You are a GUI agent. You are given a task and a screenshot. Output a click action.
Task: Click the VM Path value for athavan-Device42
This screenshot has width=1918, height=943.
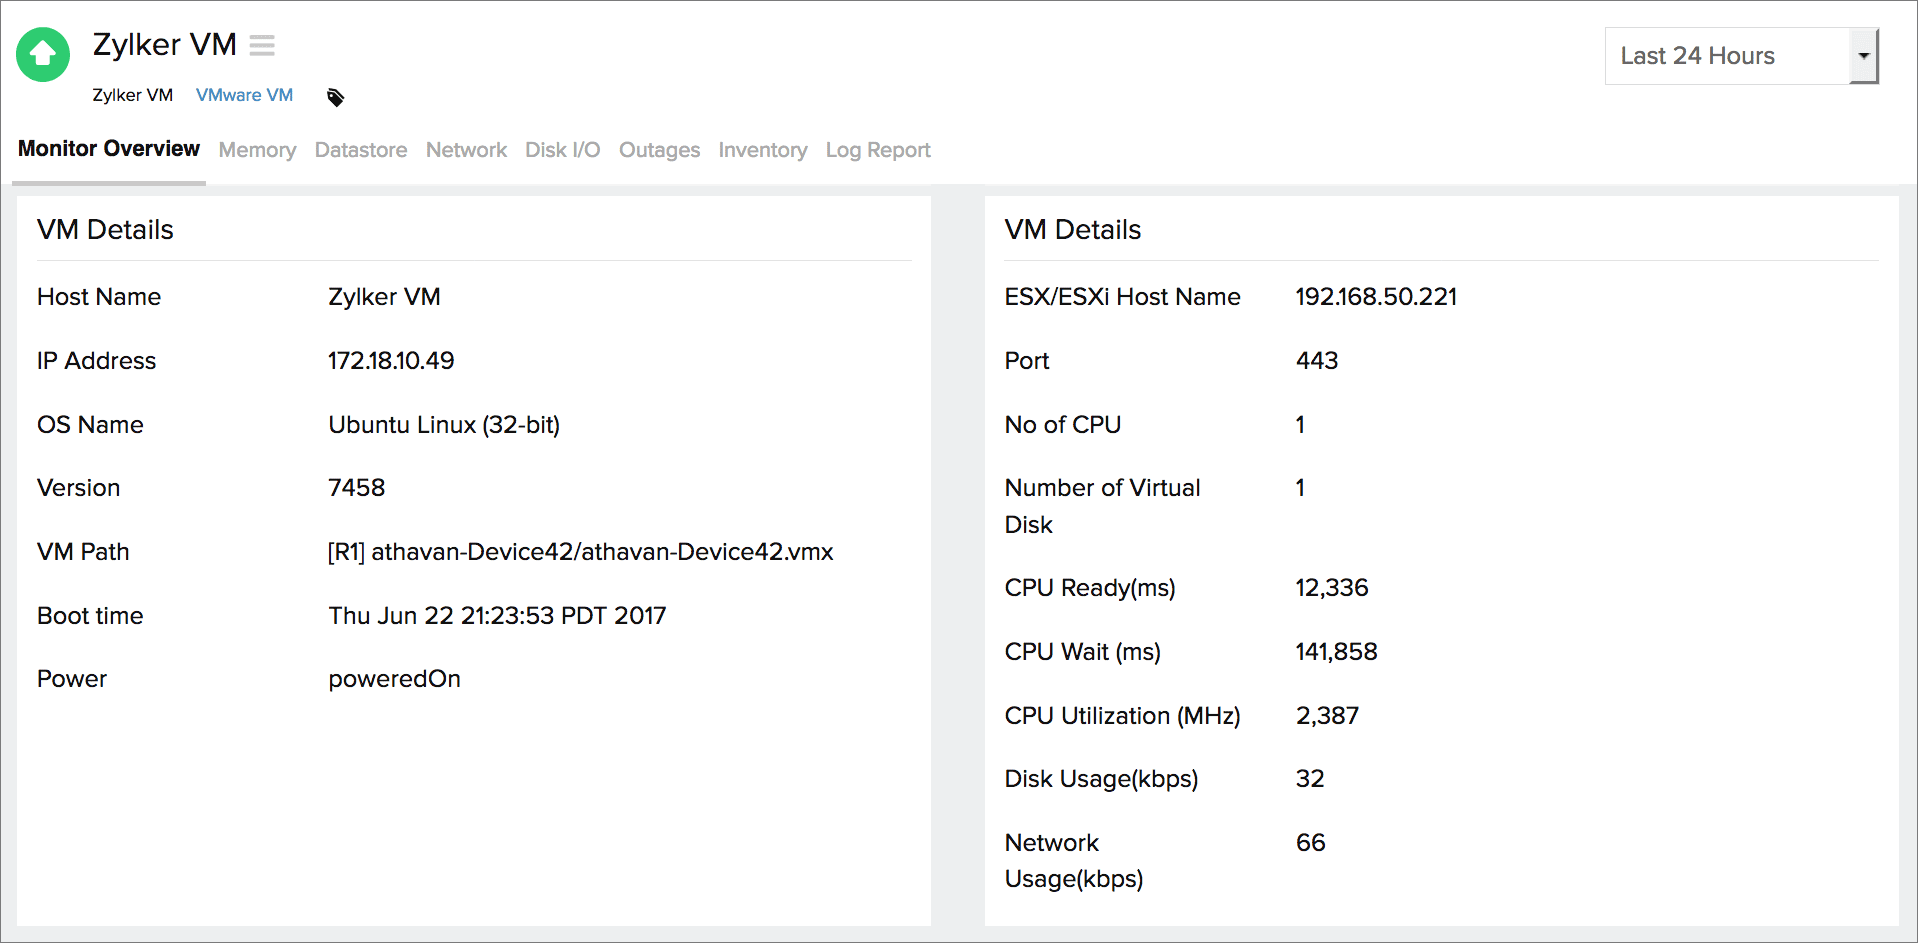coord(580,551)
